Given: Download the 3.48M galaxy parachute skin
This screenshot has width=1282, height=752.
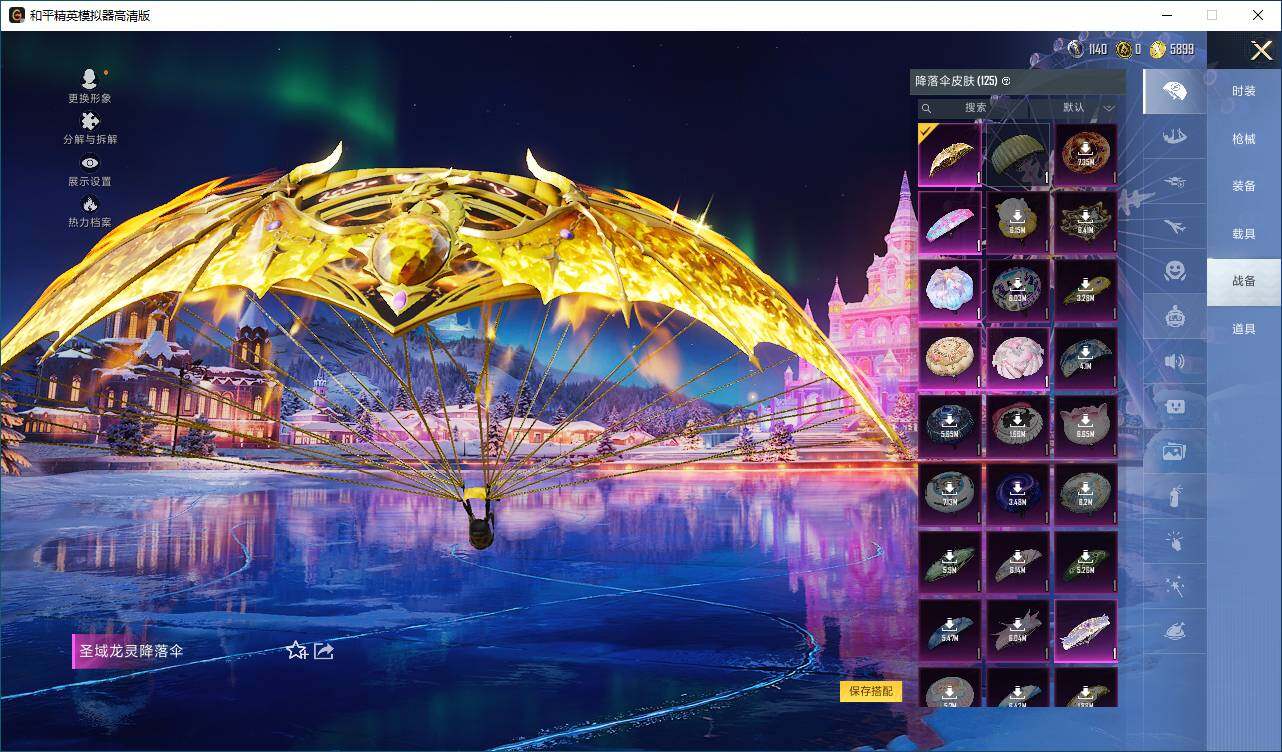Looking at the screenshot, I should coord(1018,495).
